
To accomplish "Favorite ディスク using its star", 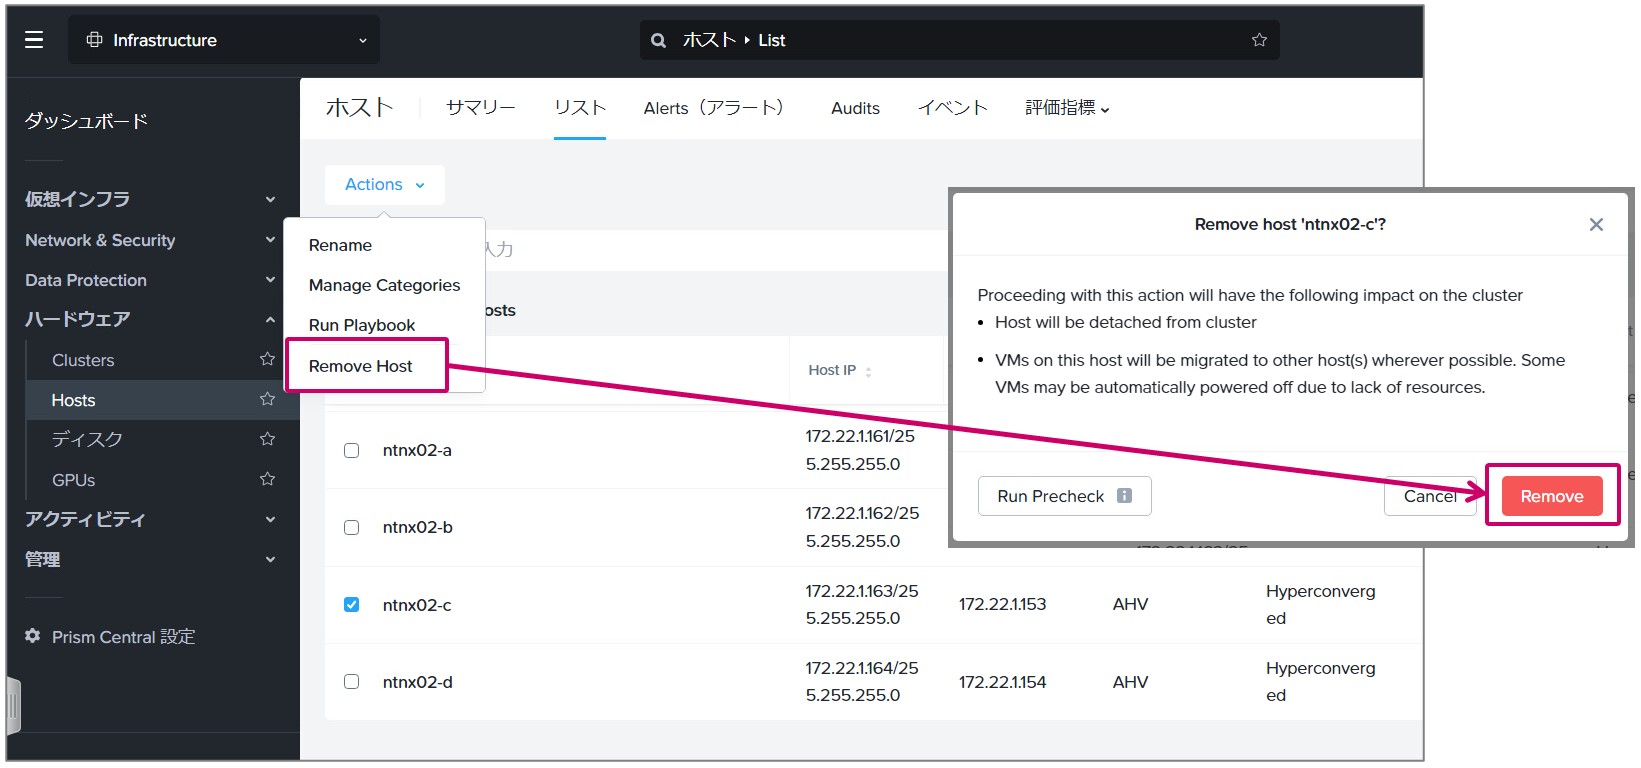I will (x=267, y=439).
